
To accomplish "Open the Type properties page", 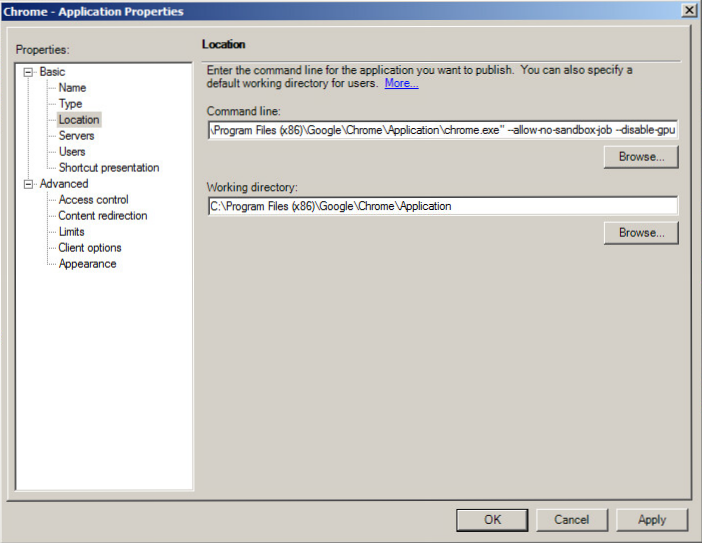I will [x=70, y=104].
